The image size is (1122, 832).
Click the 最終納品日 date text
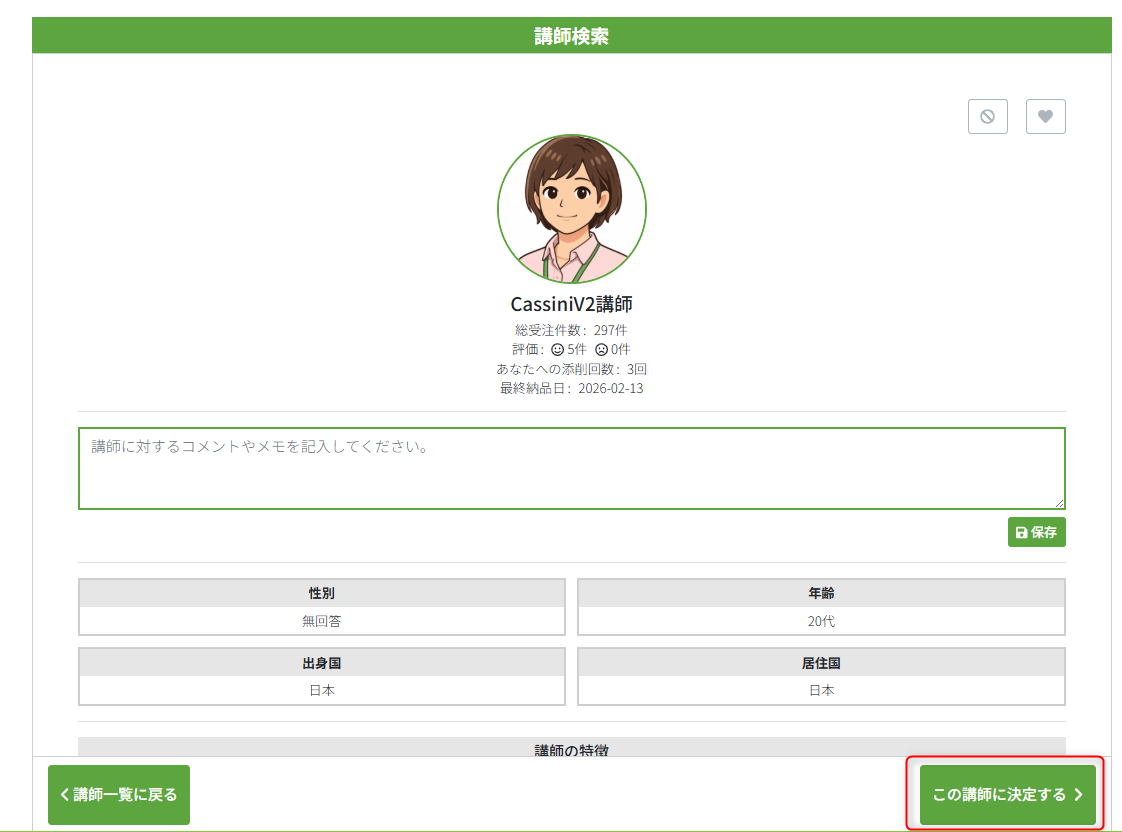tap(571, 388)
